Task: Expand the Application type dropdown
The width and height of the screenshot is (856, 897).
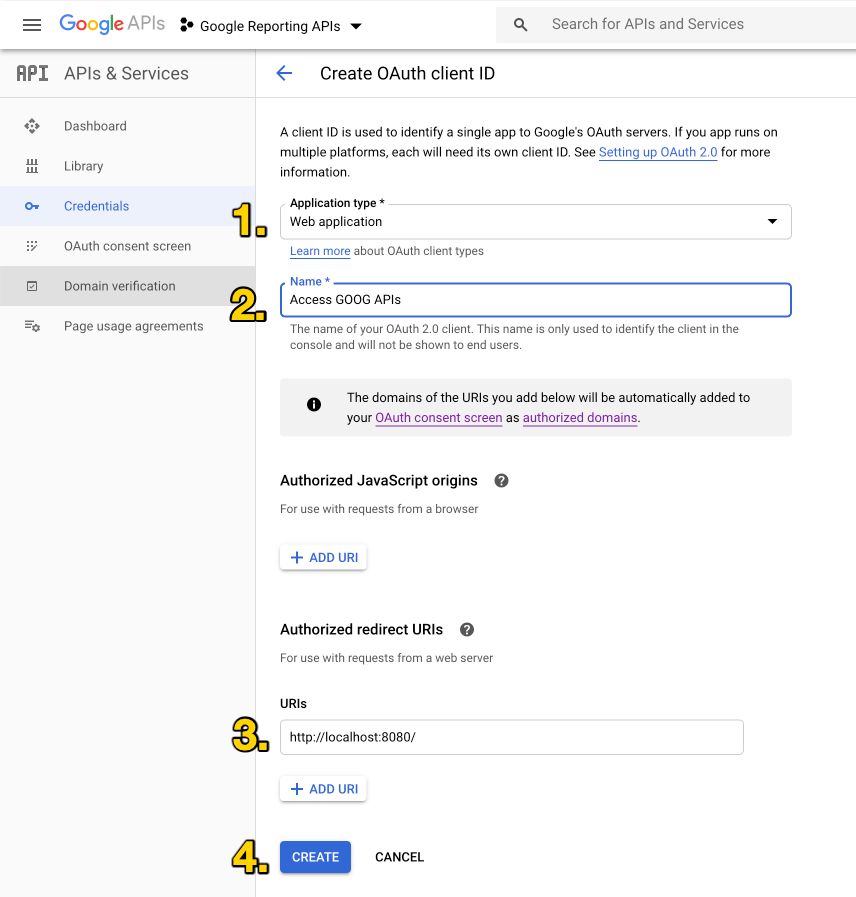Action: tap(536, 222)
